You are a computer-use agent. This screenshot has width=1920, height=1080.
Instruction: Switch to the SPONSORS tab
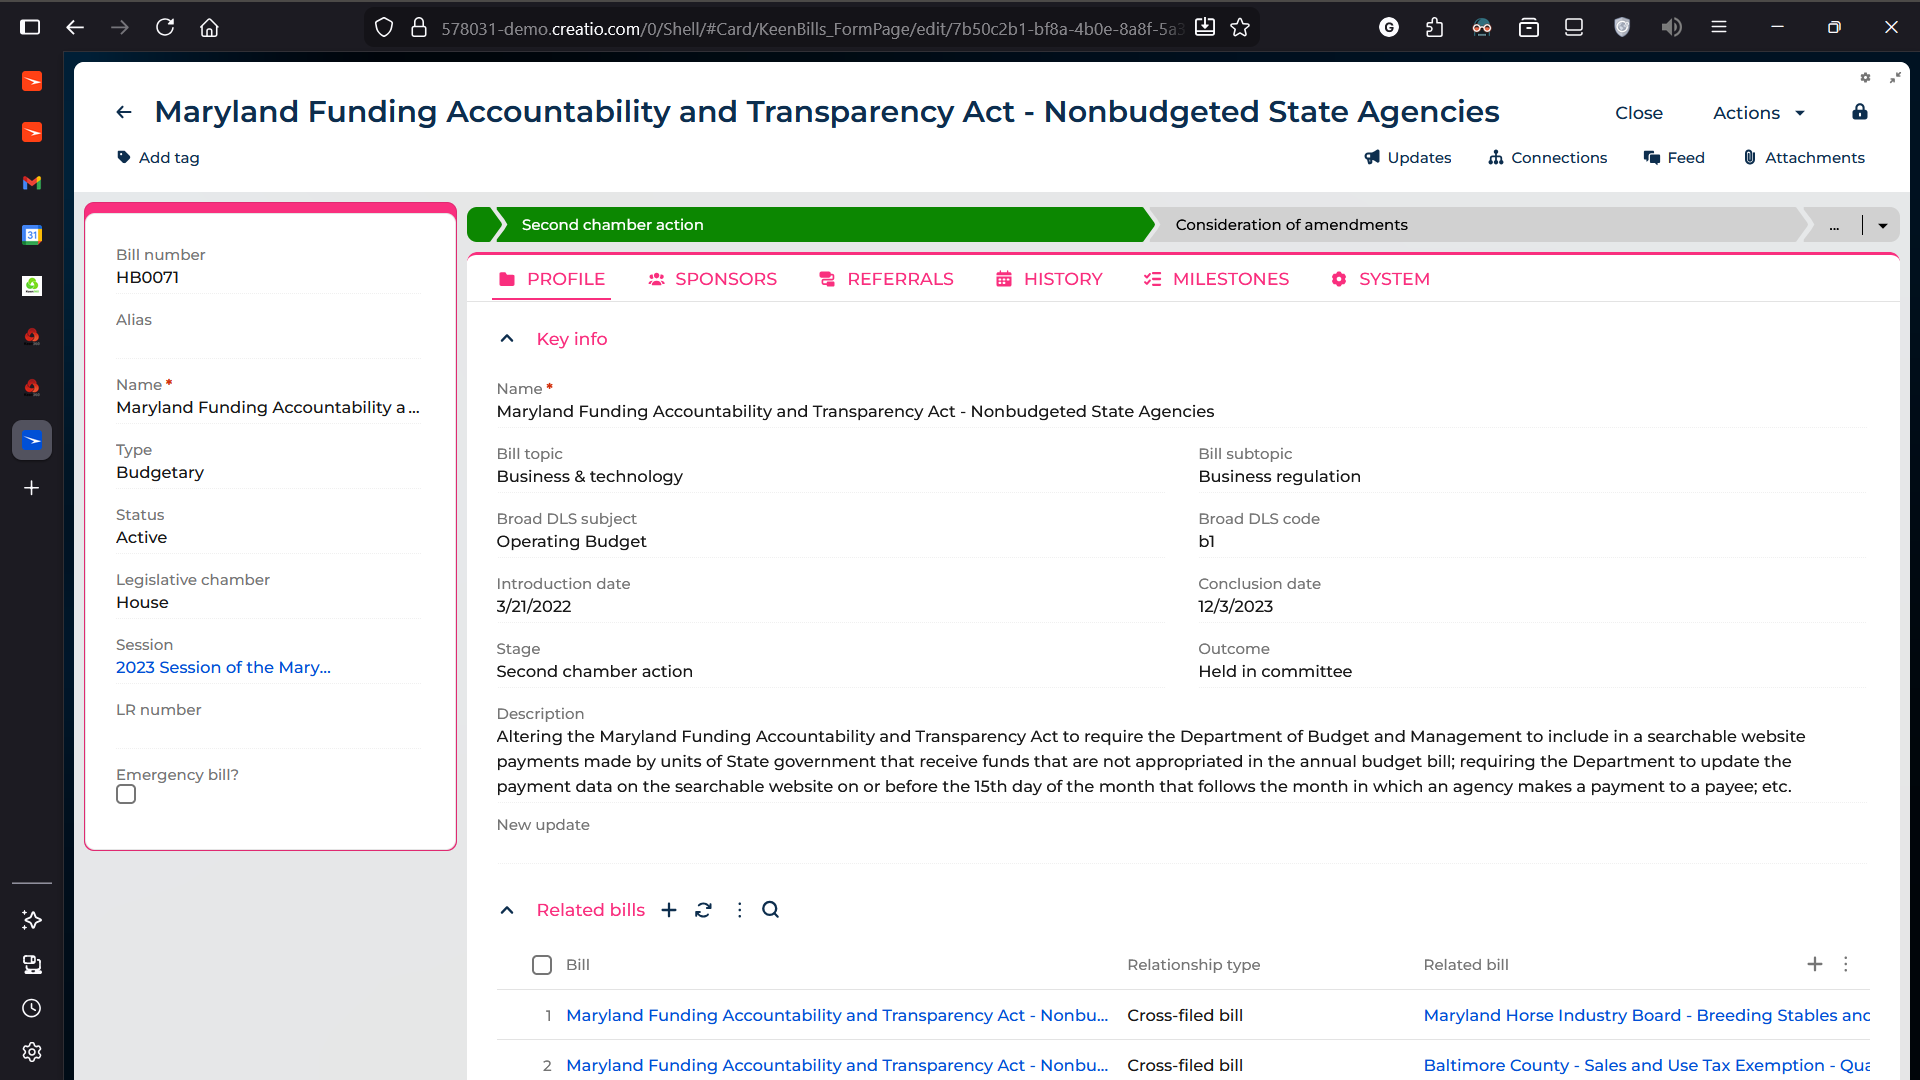click(712, 279)
